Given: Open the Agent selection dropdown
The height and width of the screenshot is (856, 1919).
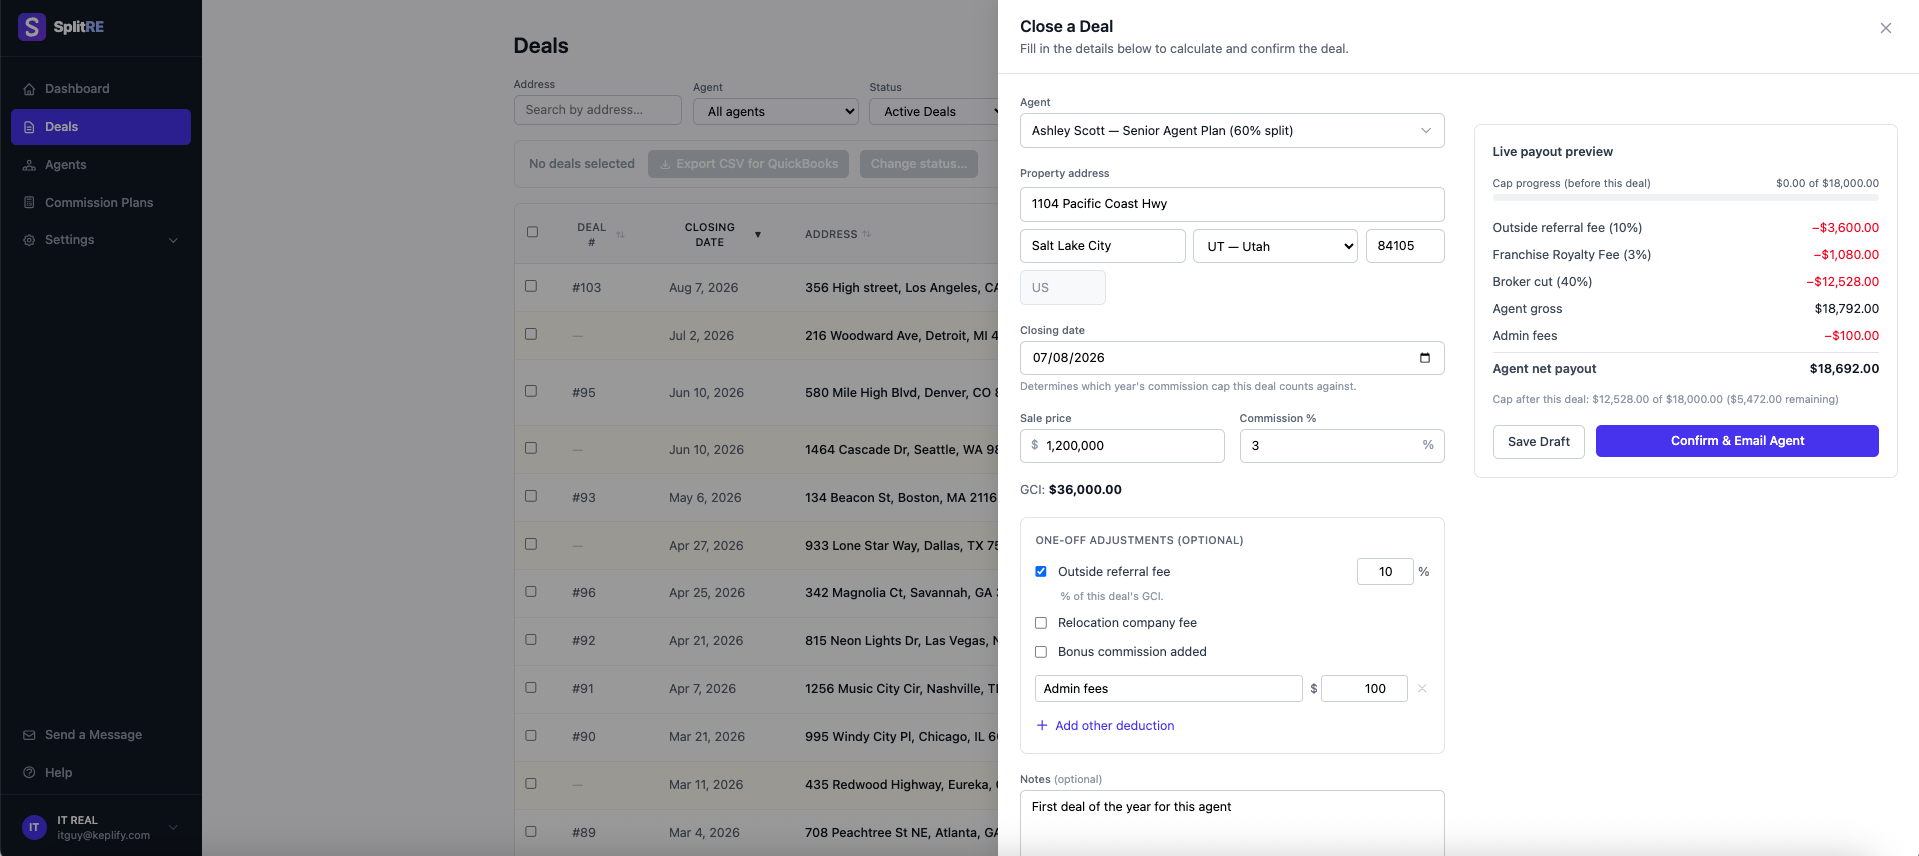Looking at the screenshot, I should coord(1232,131).
